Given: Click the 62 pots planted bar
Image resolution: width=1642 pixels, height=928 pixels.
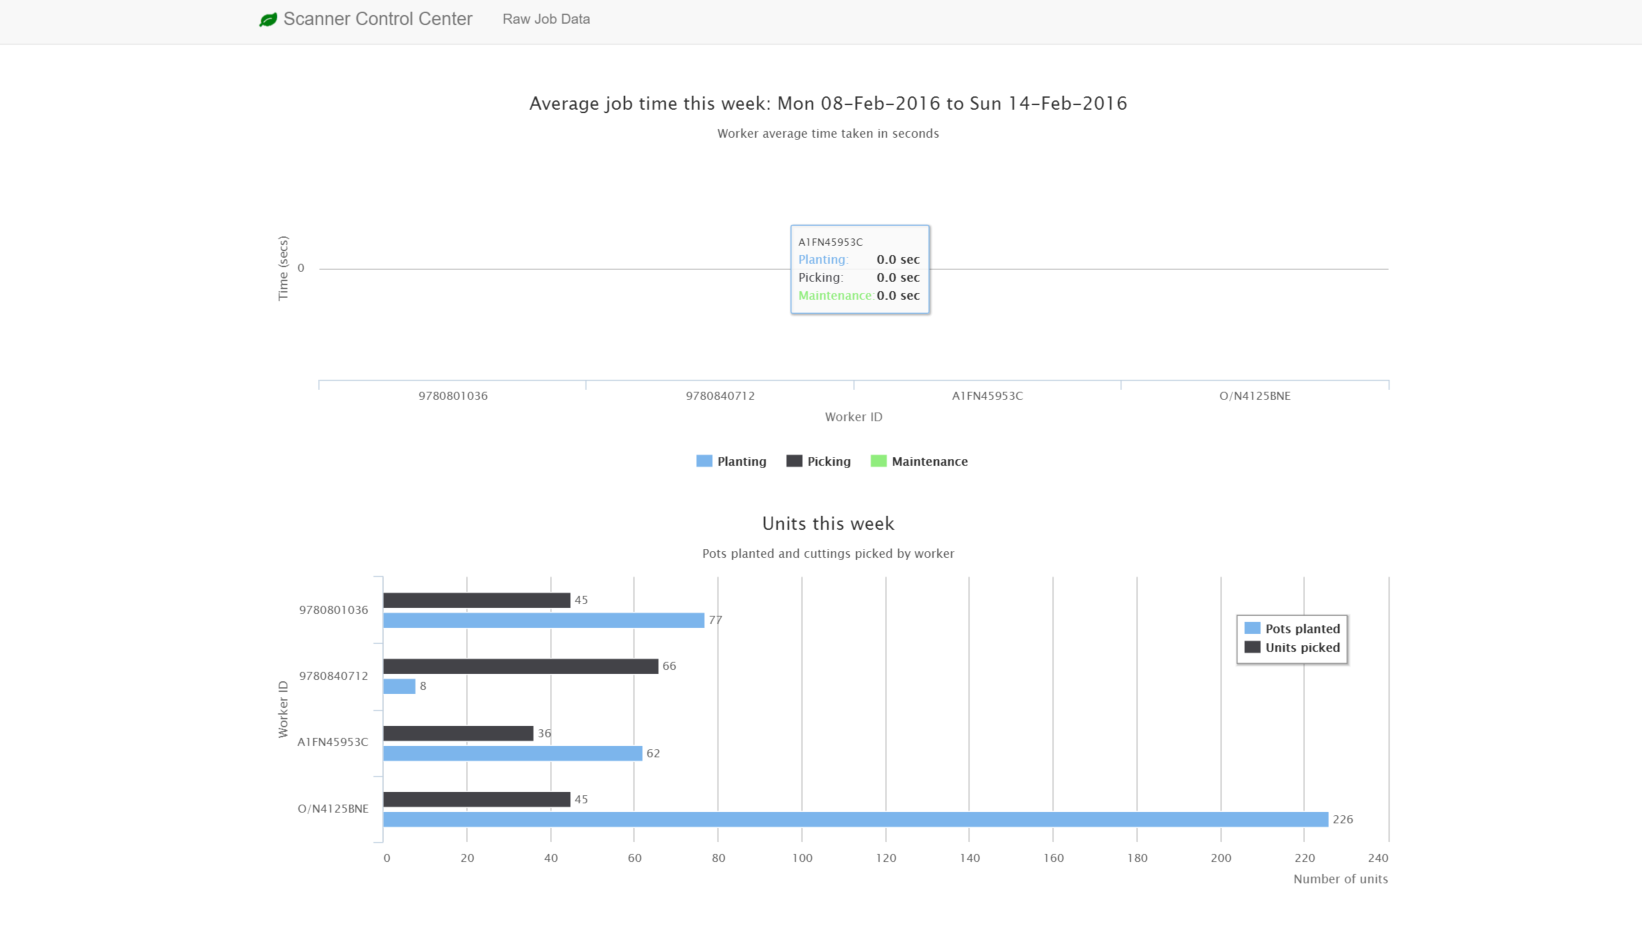Looking at the screenshot, I should pos(512,753).
